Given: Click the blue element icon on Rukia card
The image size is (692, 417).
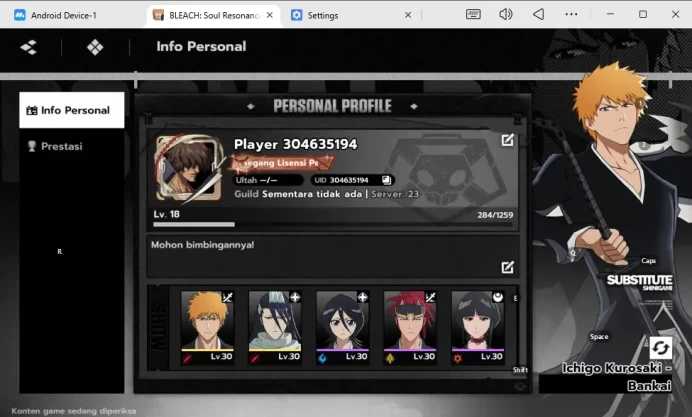Looking at the screenshot, I should 323,358.
